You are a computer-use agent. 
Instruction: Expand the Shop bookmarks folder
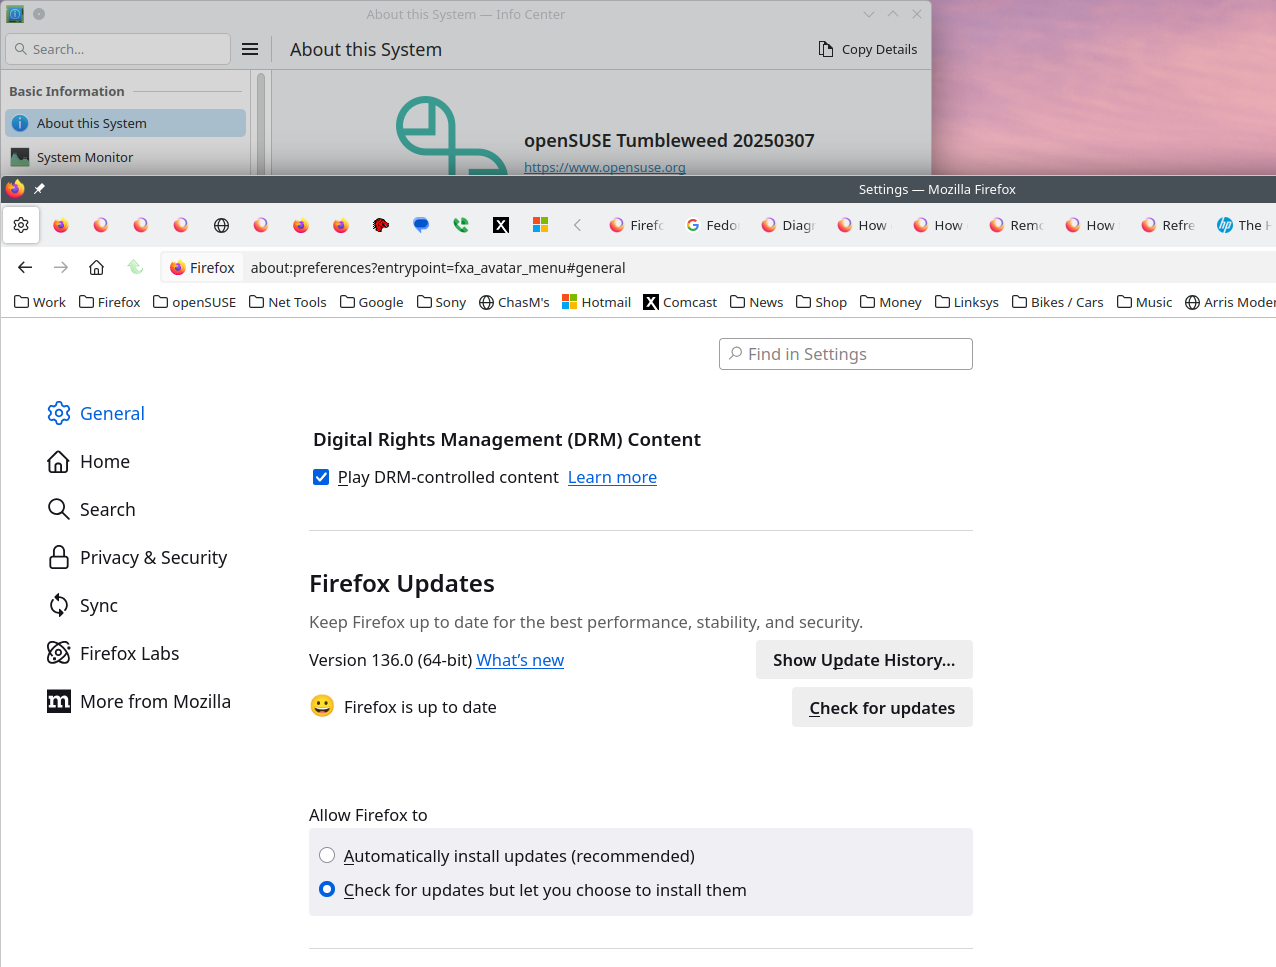pyautogui.click(x=822, y=302)
